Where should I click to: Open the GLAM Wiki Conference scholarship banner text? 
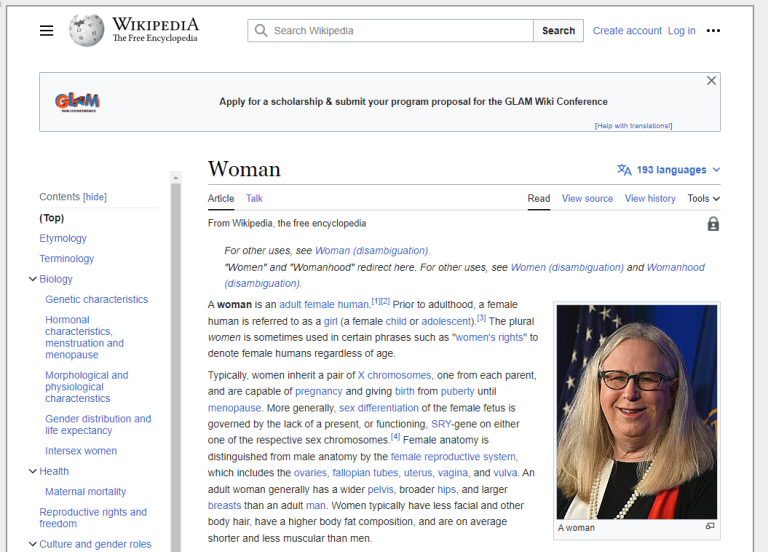pyautogui.click(x=413, y=101)
